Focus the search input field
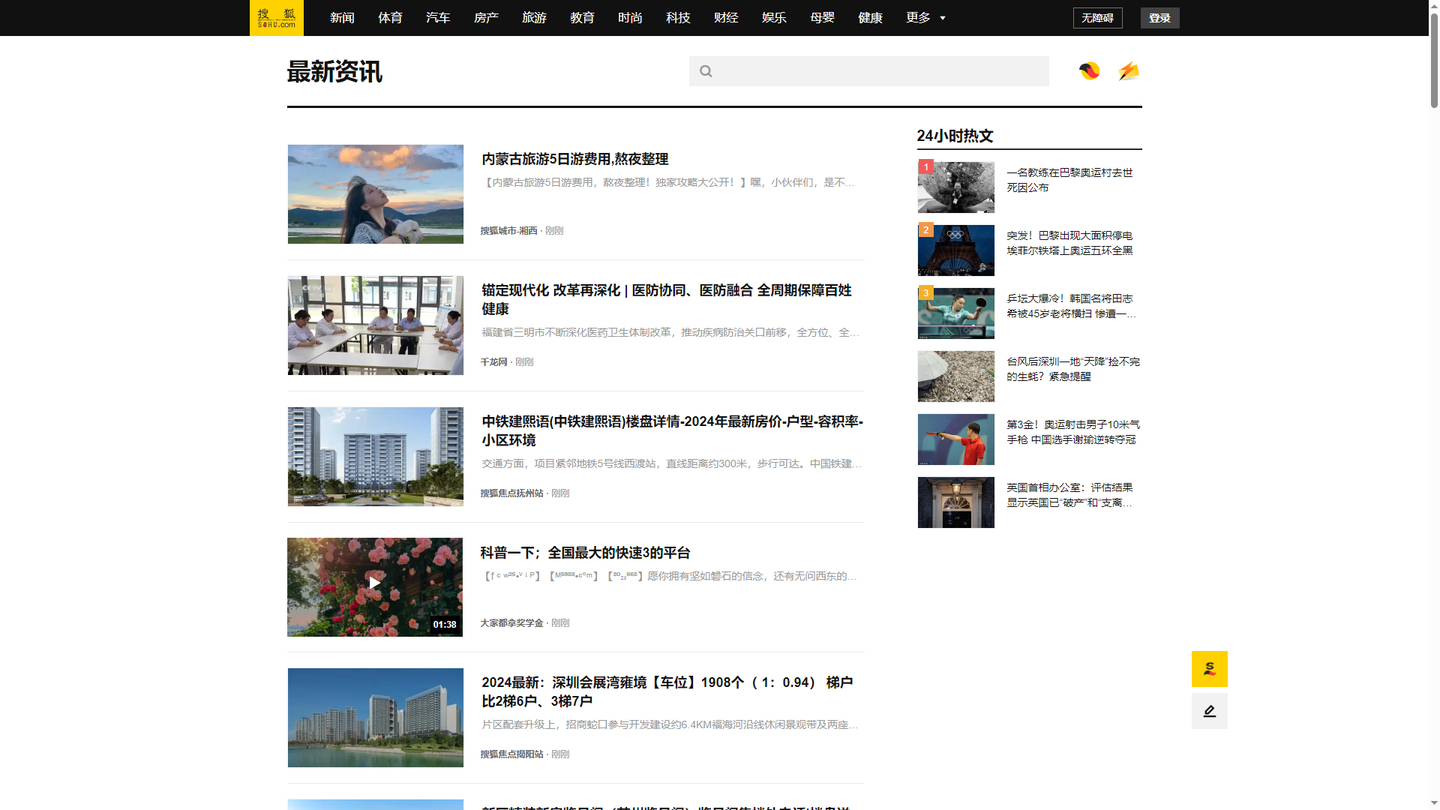This screenshot has width=1440, height=810. tap(869, 71)
